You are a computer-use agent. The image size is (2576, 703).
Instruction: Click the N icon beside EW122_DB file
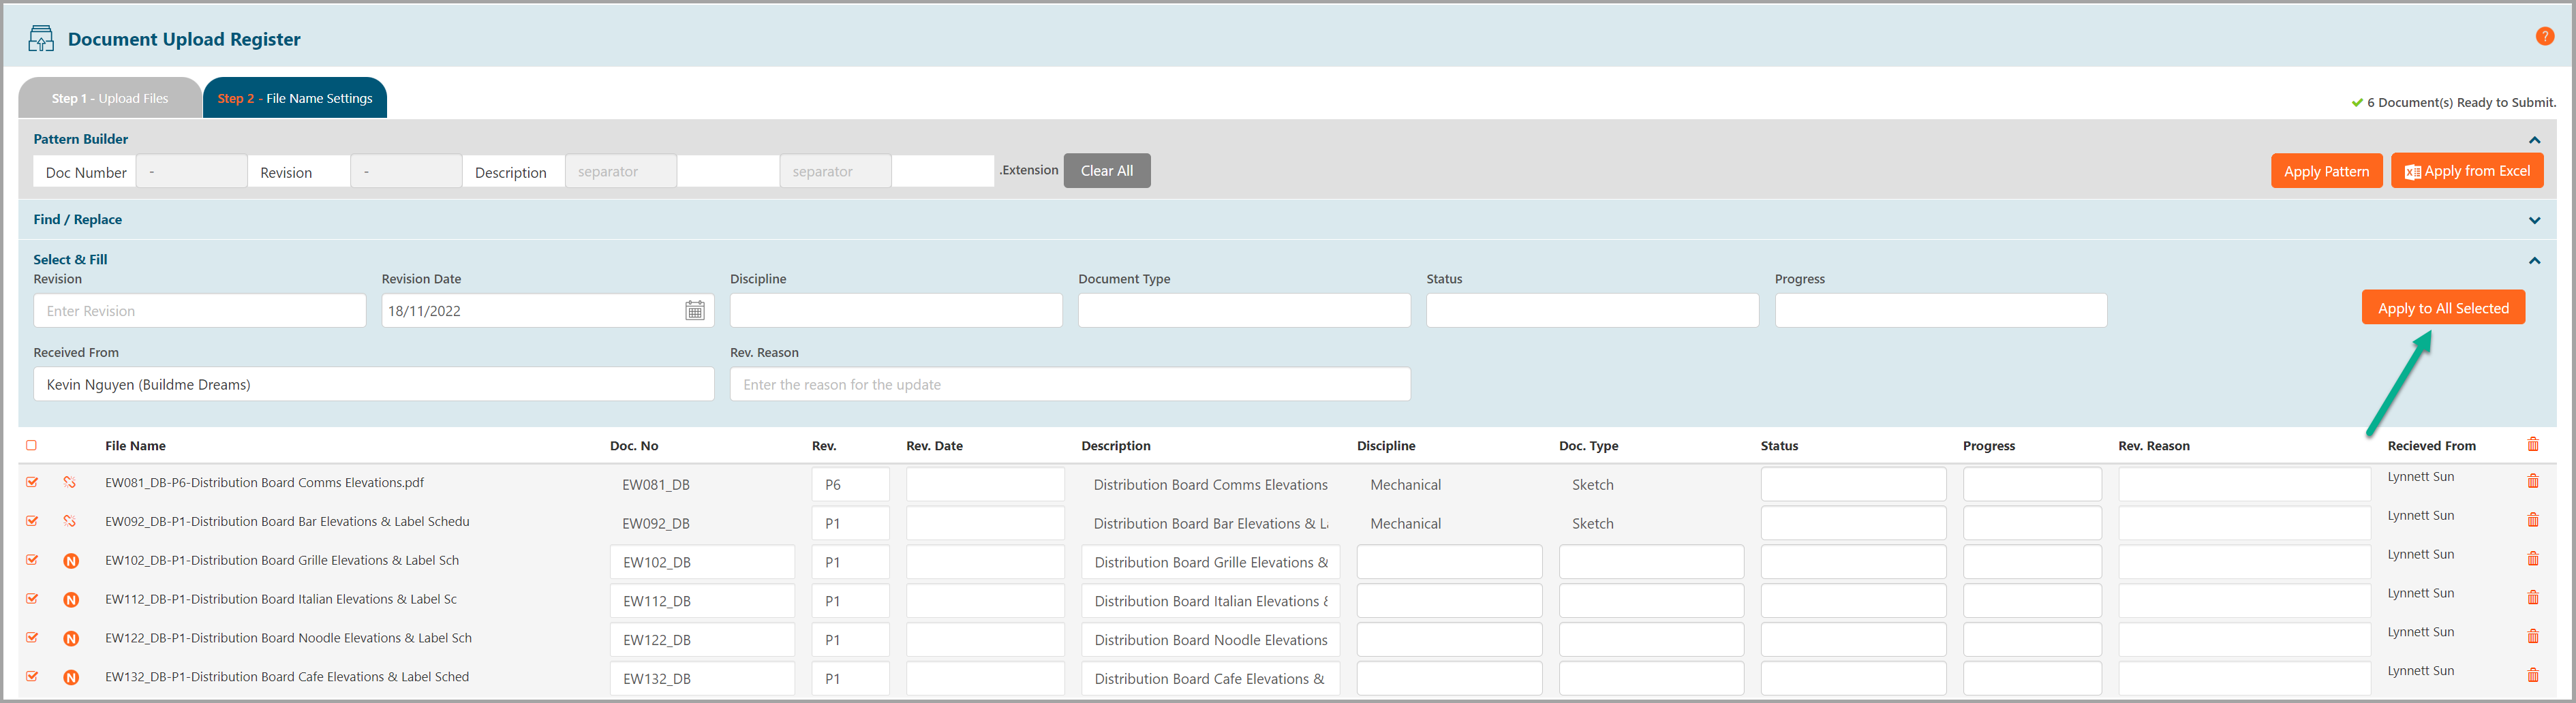coord(71,639)
